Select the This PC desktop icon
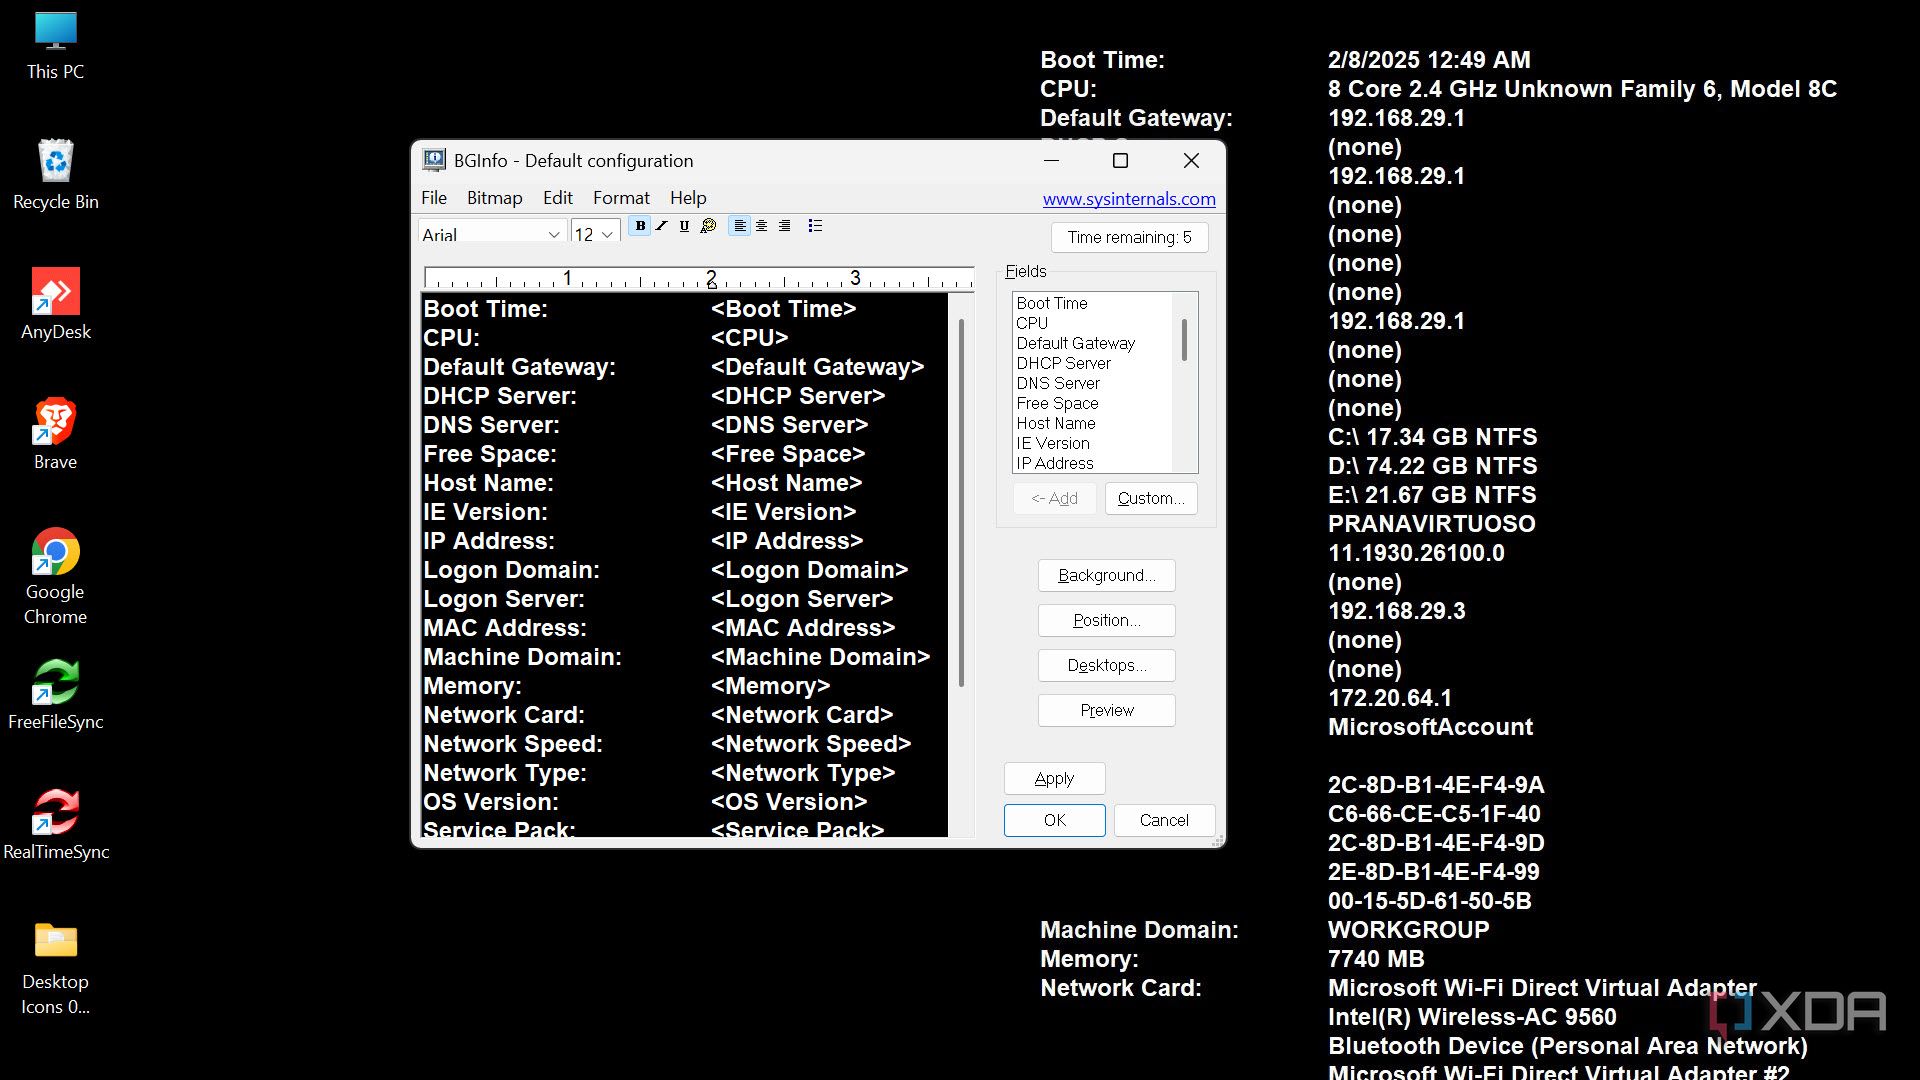 (x=56, y=46)
